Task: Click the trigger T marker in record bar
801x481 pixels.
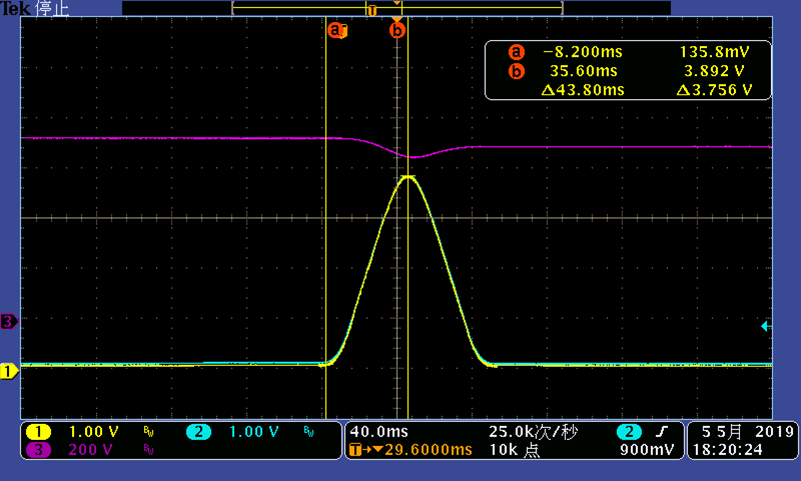Action: point(371,10)
